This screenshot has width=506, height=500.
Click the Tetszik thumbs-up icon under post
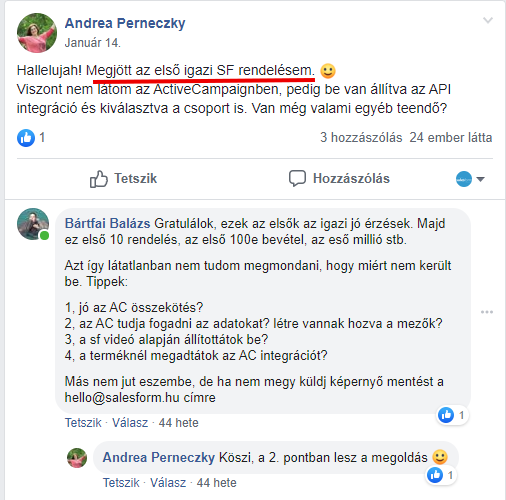[x=99, y=179]
